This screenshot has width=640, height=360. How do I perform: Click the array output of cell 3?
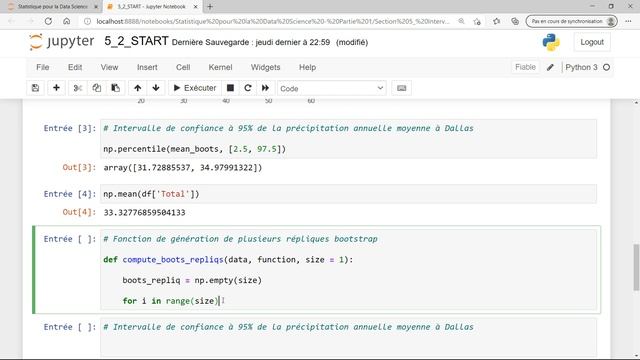coord(182,167)
